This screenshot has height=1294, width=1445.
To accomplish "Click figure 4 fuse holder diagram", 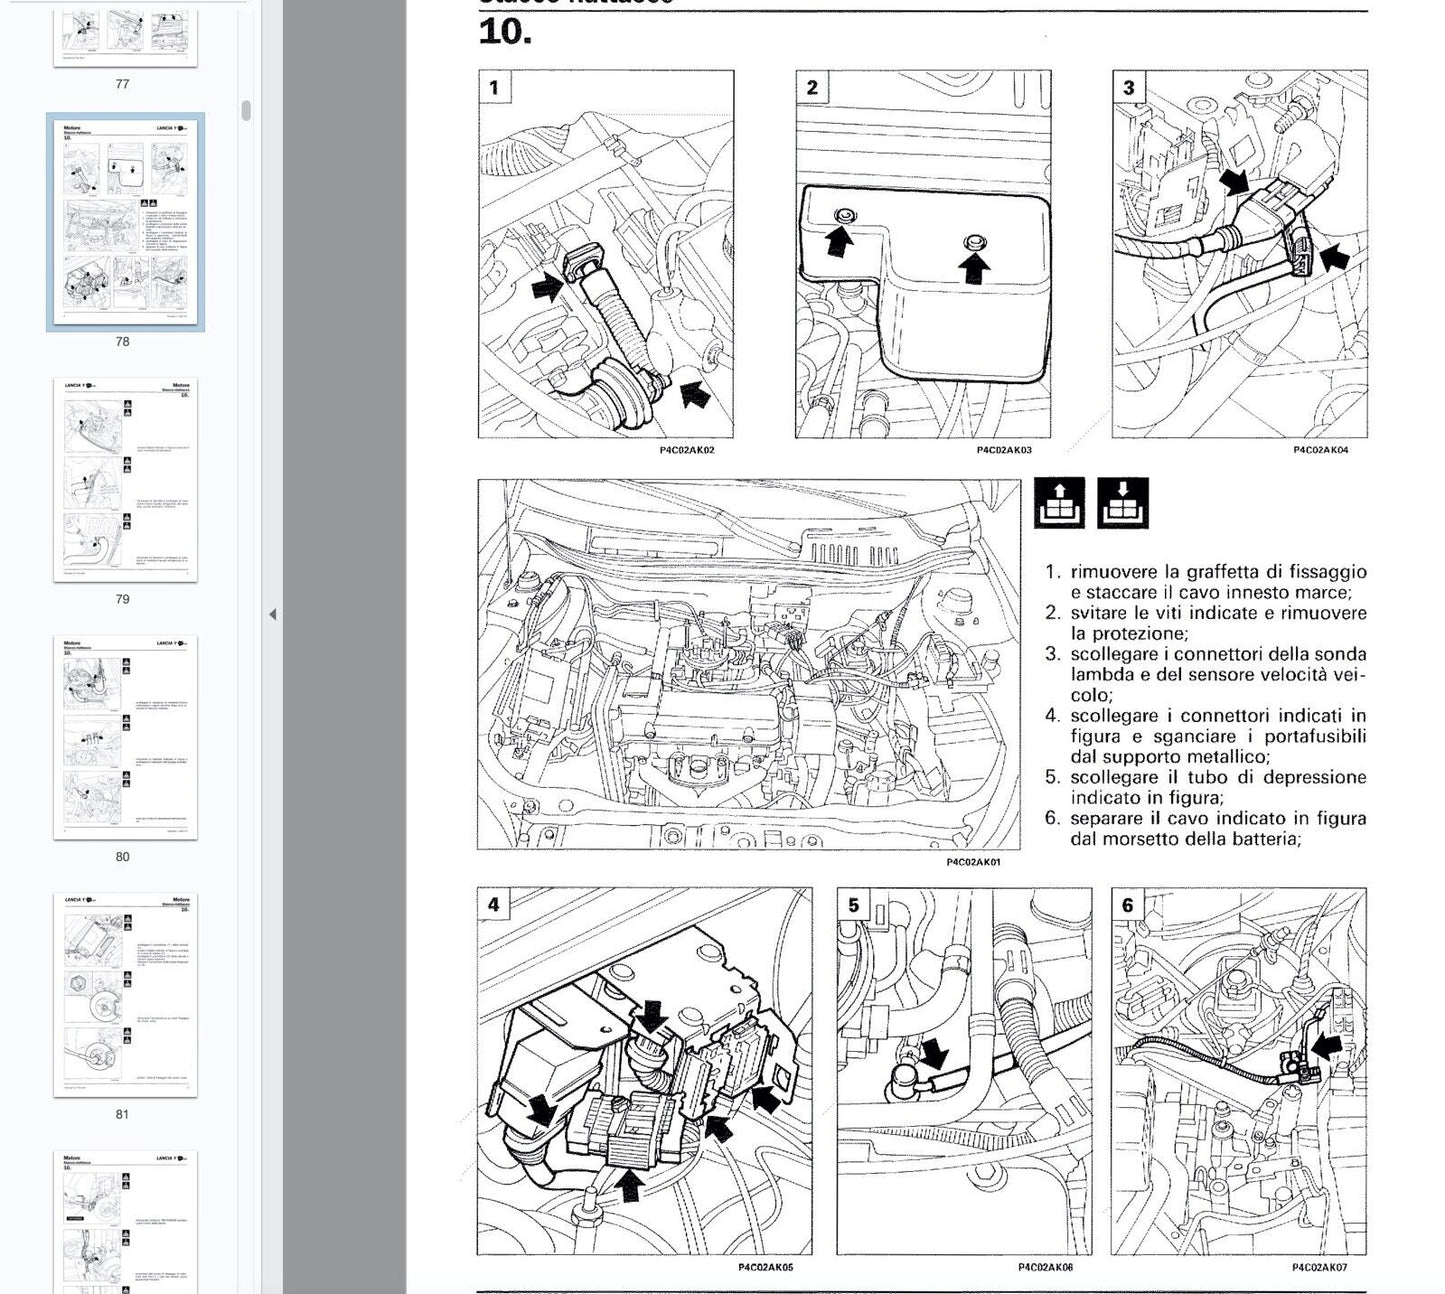I will (644, 1071).
